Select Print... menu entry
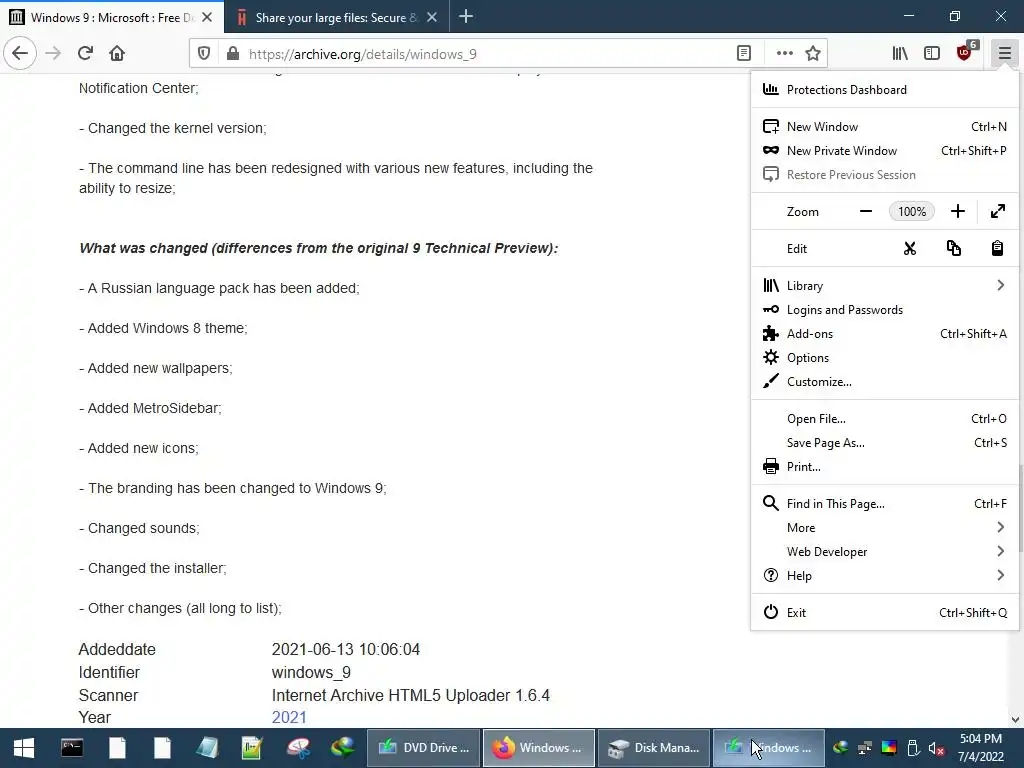This screenshot has width=1024, height=768. (885, 467)
